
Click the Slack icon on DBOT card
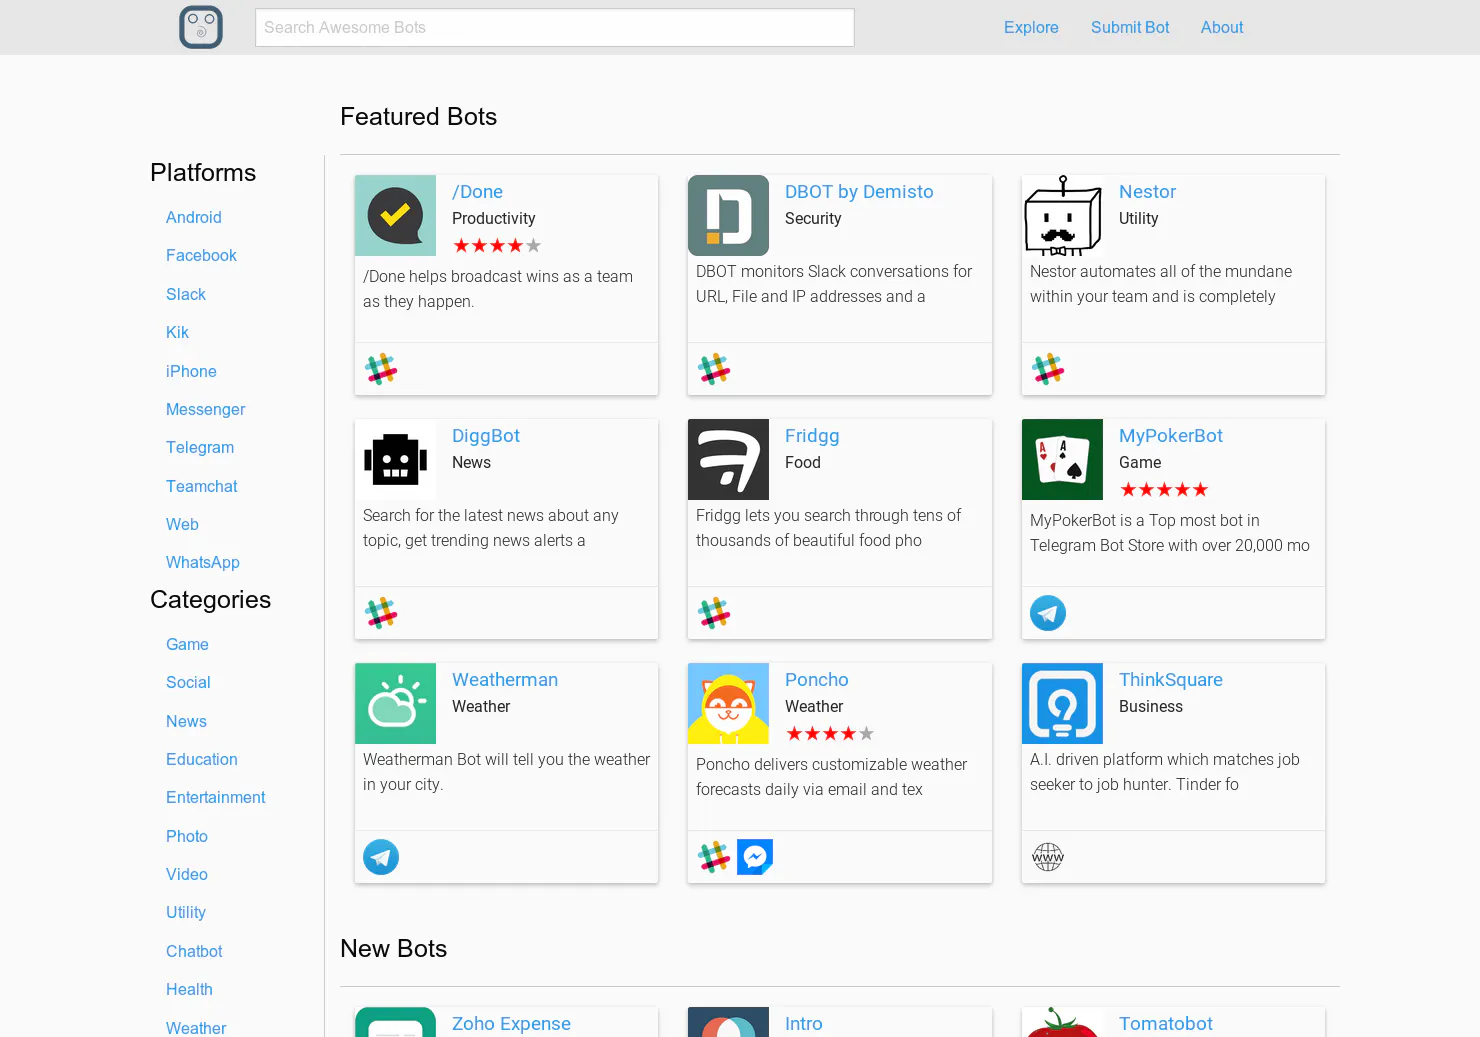[x=714, y=369]
